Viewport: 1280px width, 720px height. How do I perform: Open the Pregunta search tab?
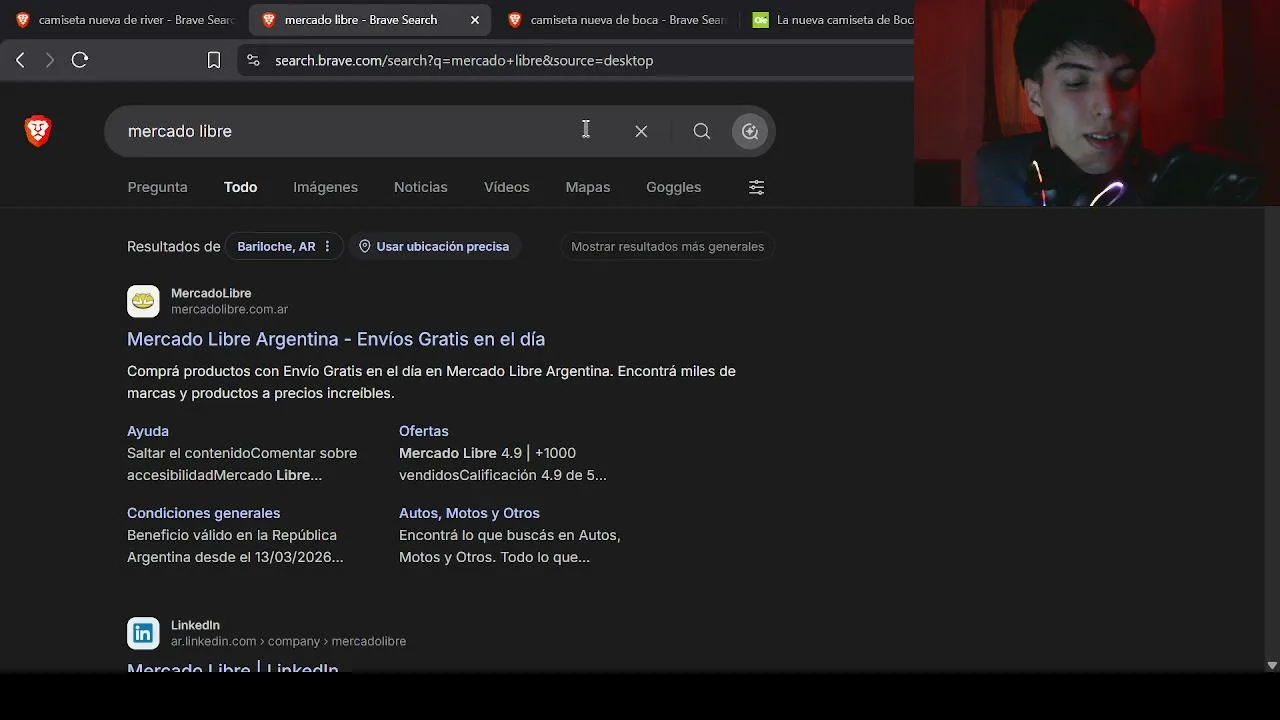(157, 187)
